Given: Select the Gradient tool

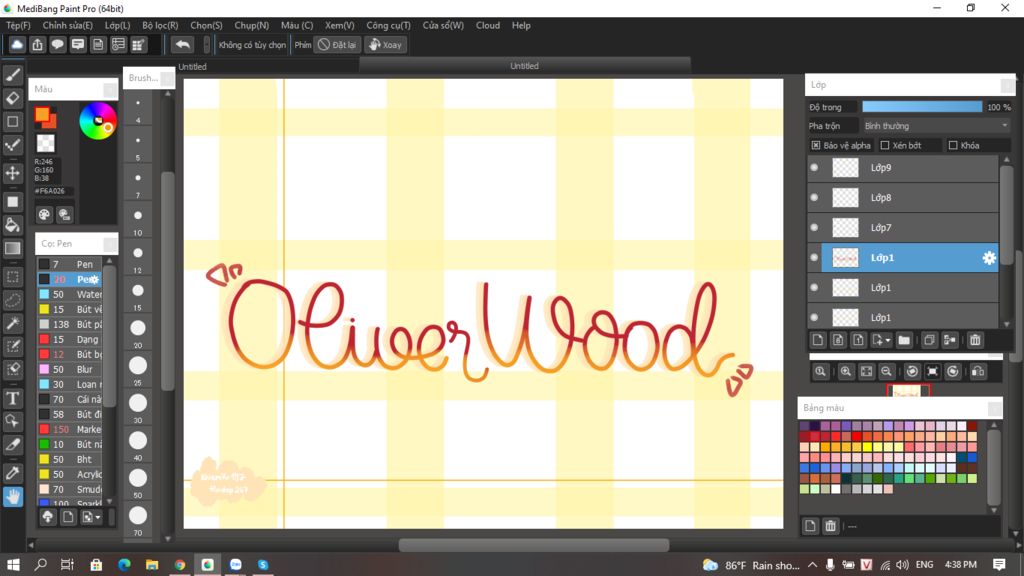Looking at the screenshot, I should pos(12,249).
